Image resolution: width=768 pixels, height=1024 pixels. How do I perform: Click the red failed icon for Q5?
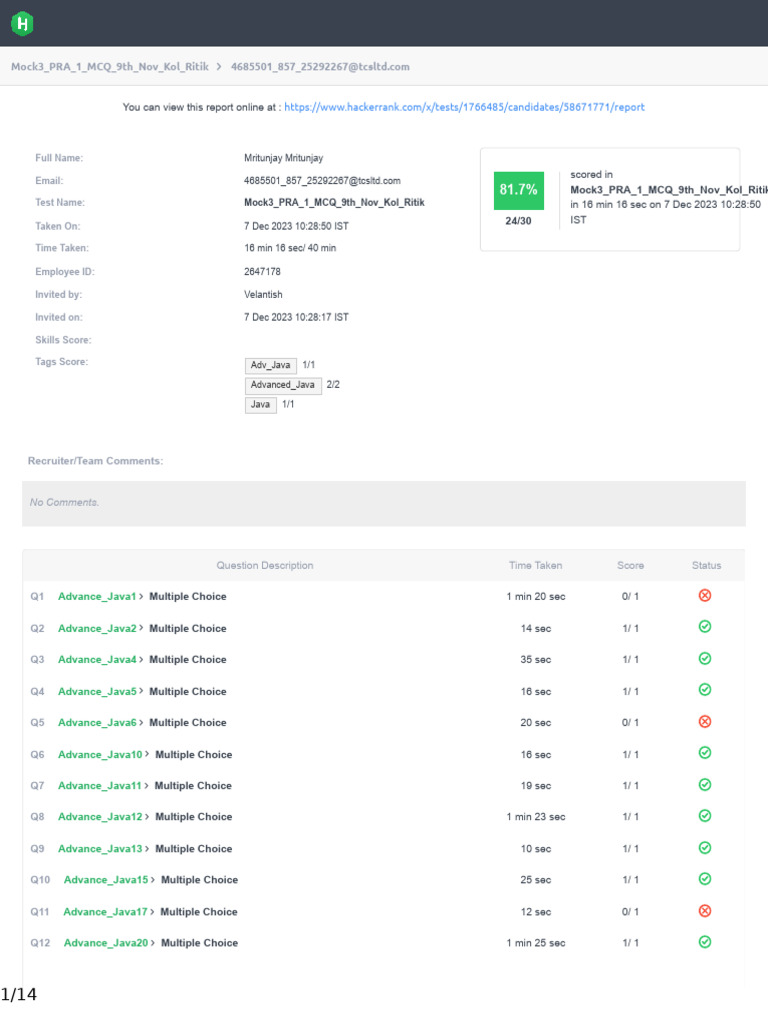pos(704,722)
